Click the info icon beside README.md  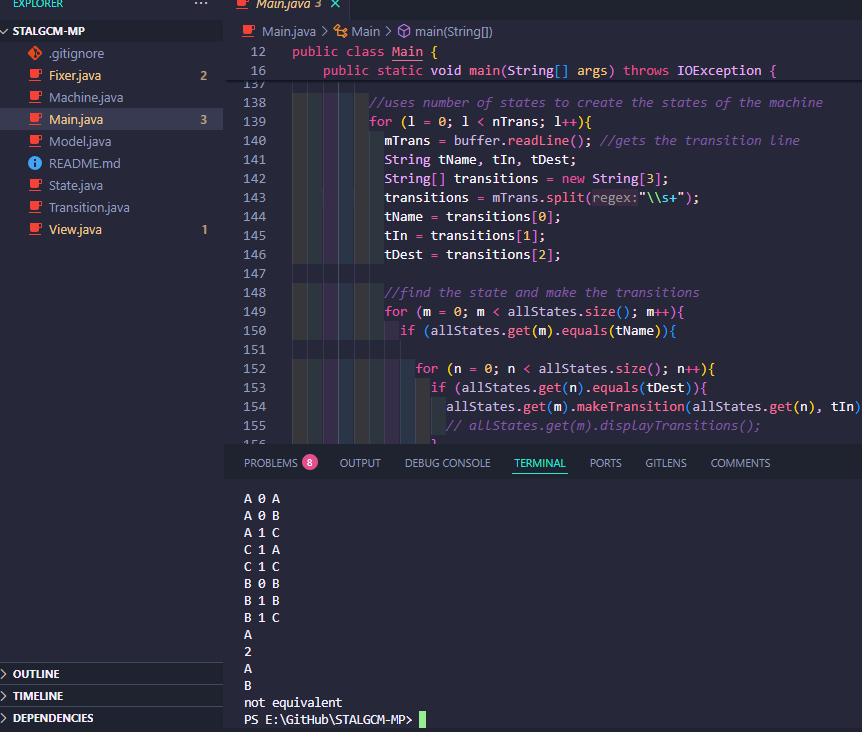coord(35,163)
